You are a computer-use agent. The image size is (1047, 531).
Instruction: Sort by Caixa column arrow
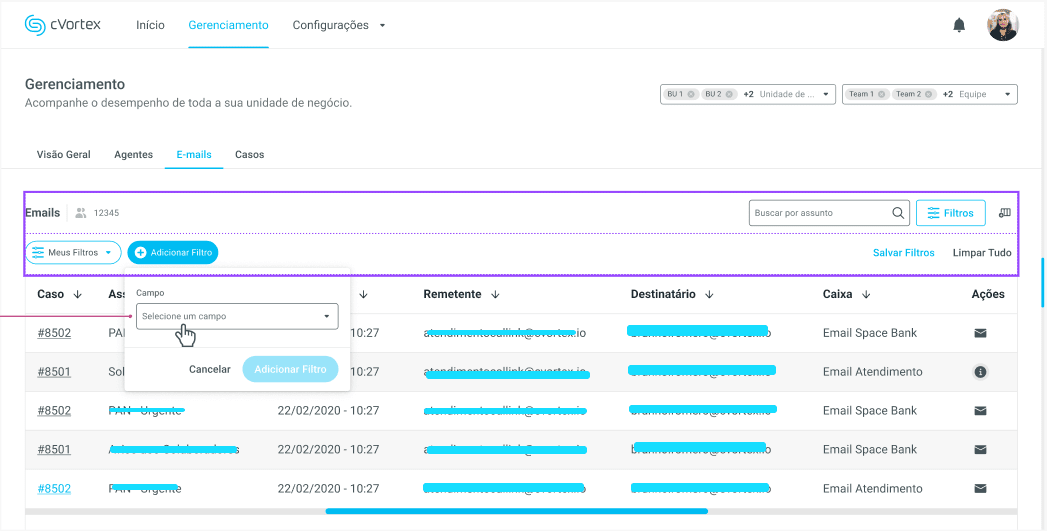(866, 295)
